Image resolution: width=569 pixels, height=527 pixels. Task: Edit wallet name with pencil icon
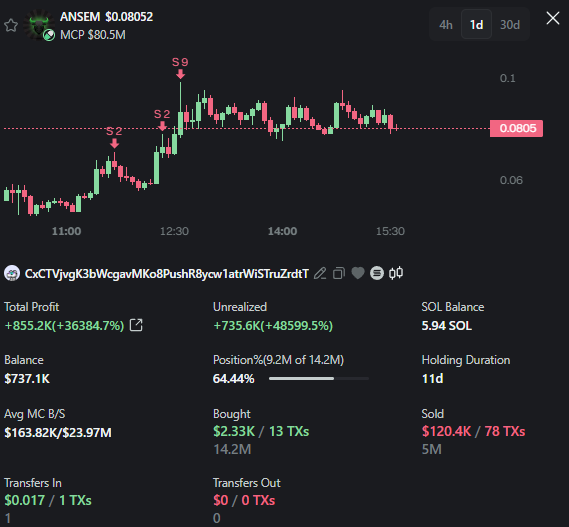(320, 273)
